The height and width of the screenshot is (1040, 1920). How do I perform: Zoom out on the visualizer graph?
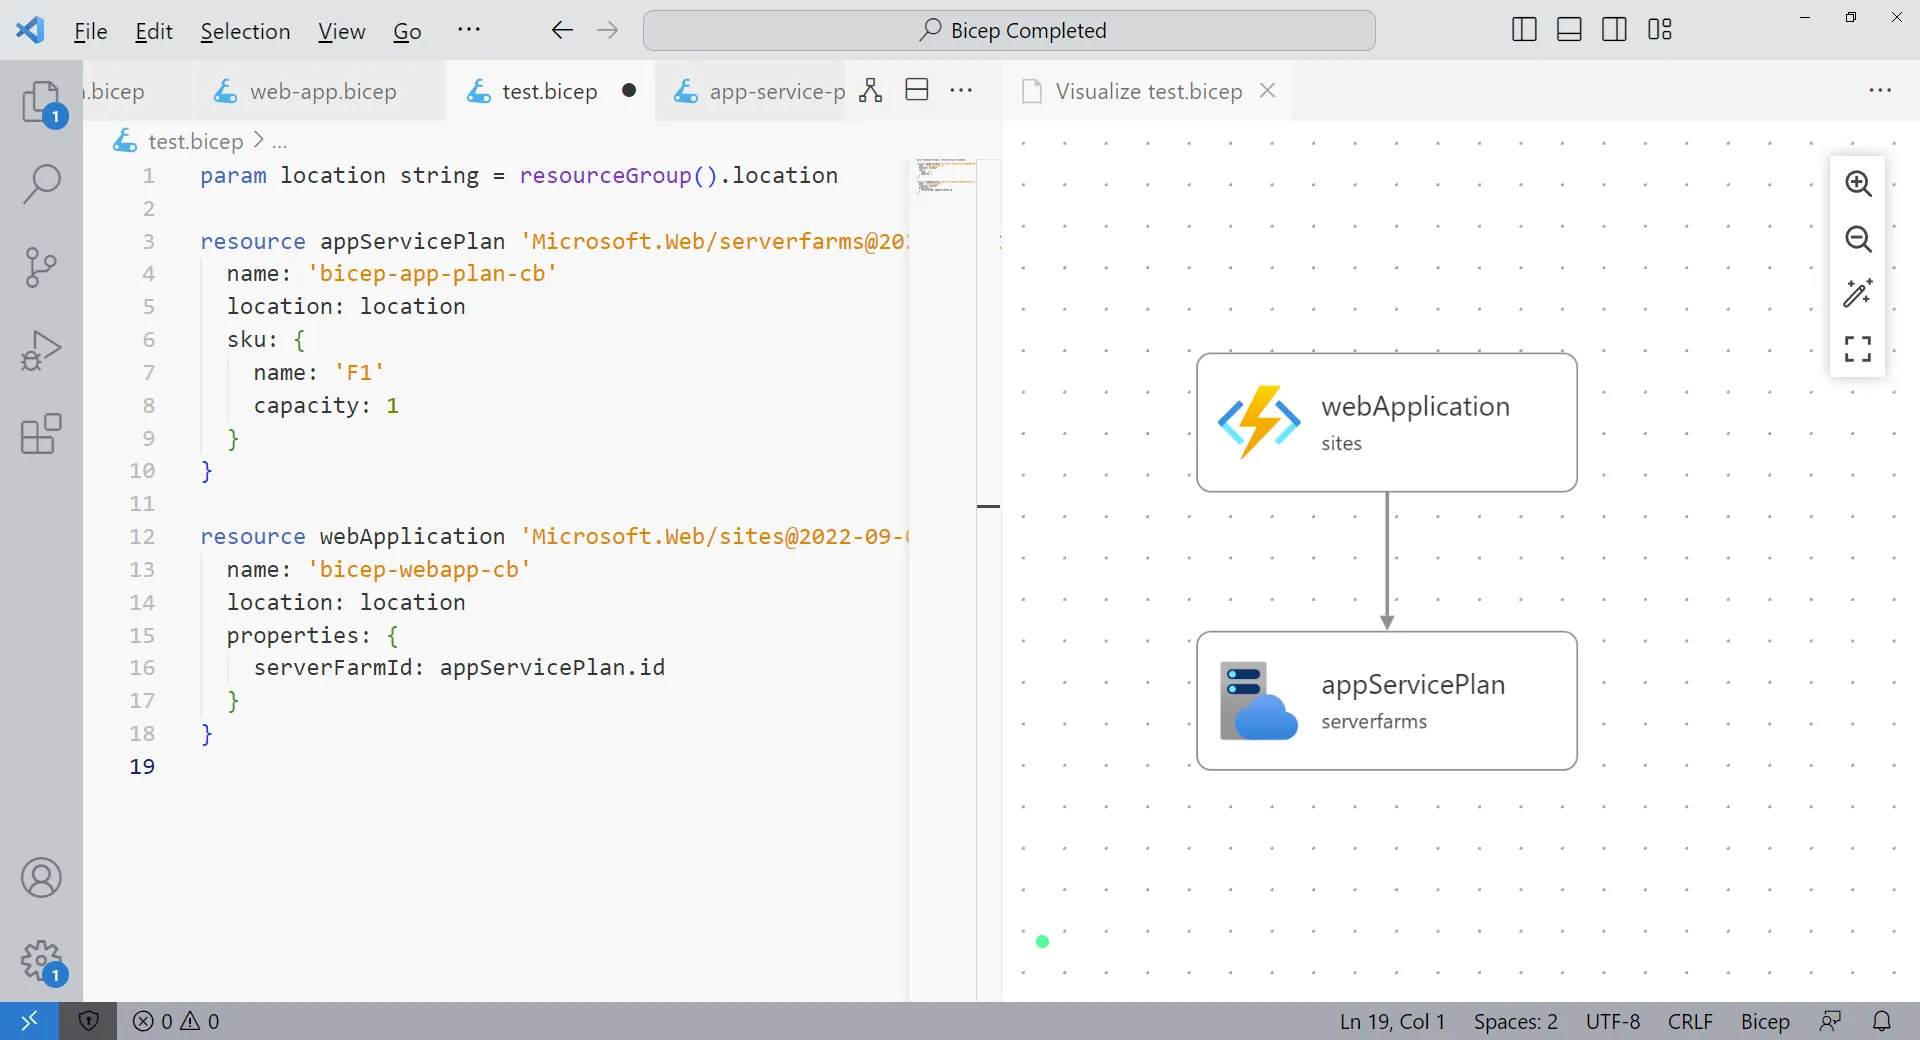(x=1858, y=239)
